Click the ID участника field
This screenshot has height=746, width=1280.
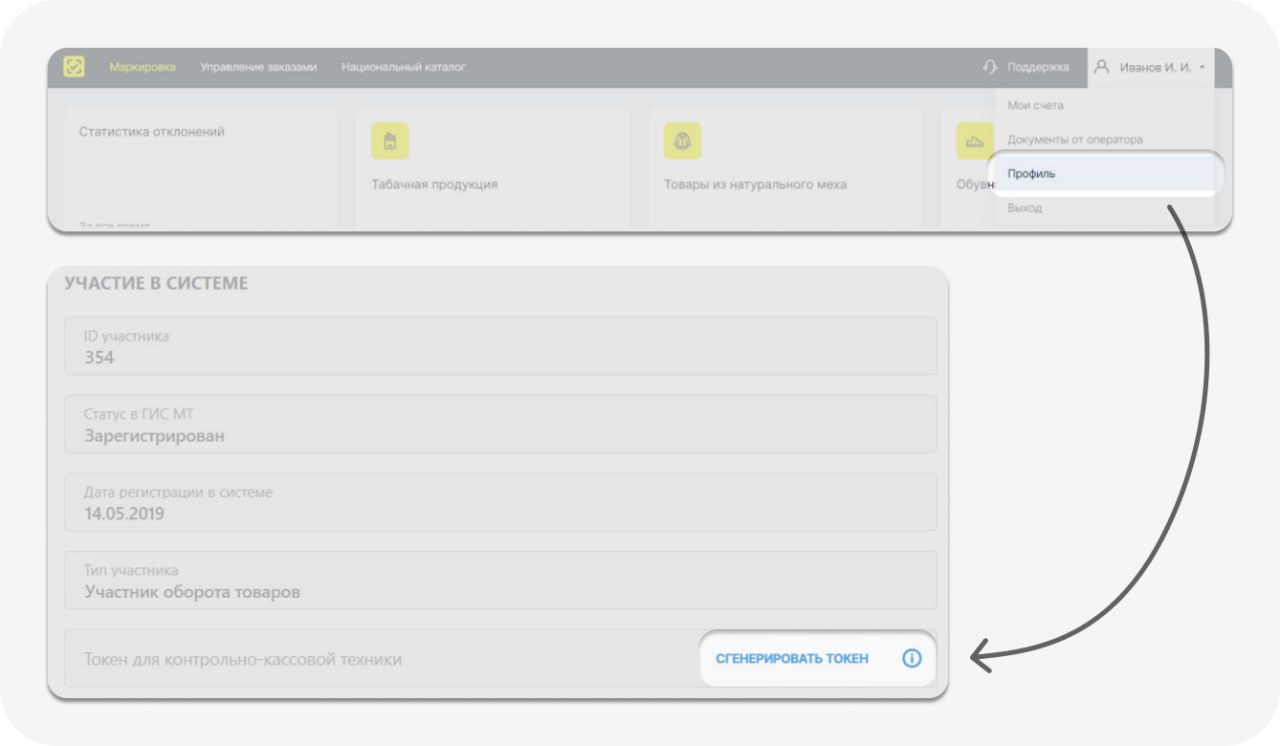500,346
